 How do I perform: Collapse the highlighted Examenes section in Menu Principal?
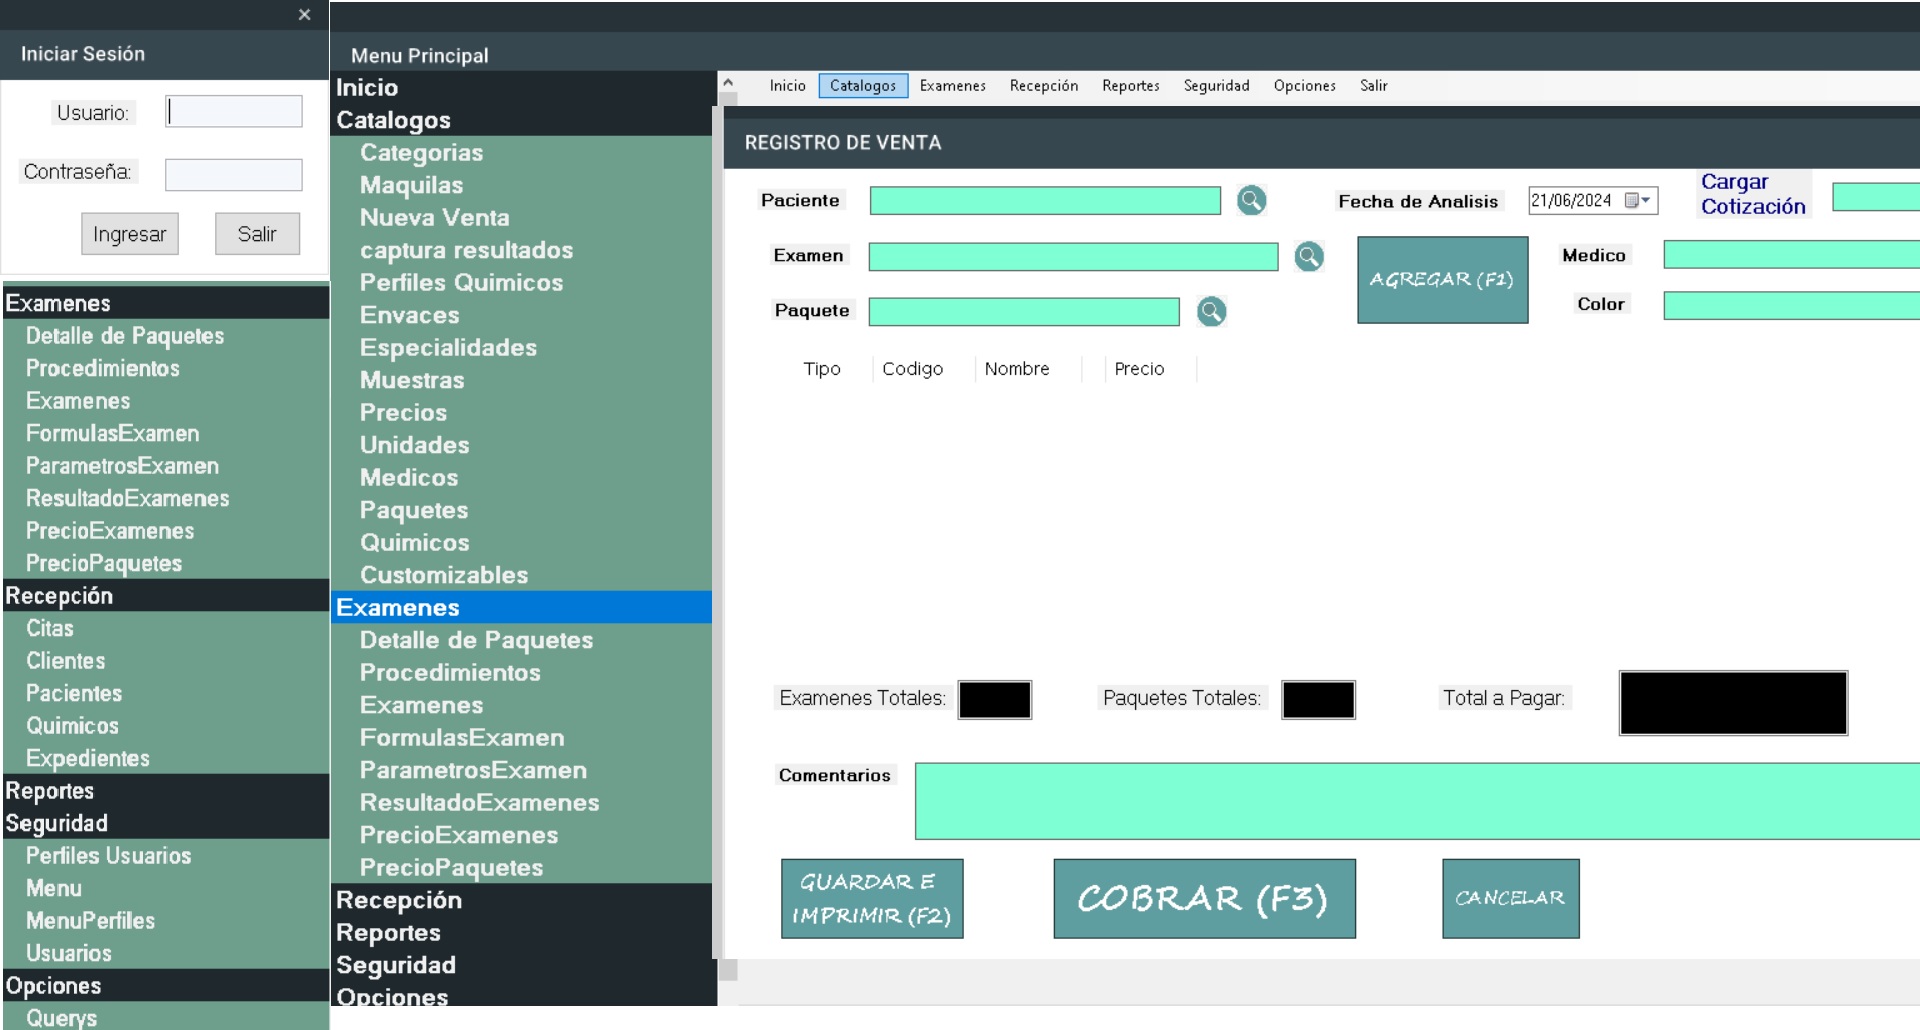coord(398,608)
